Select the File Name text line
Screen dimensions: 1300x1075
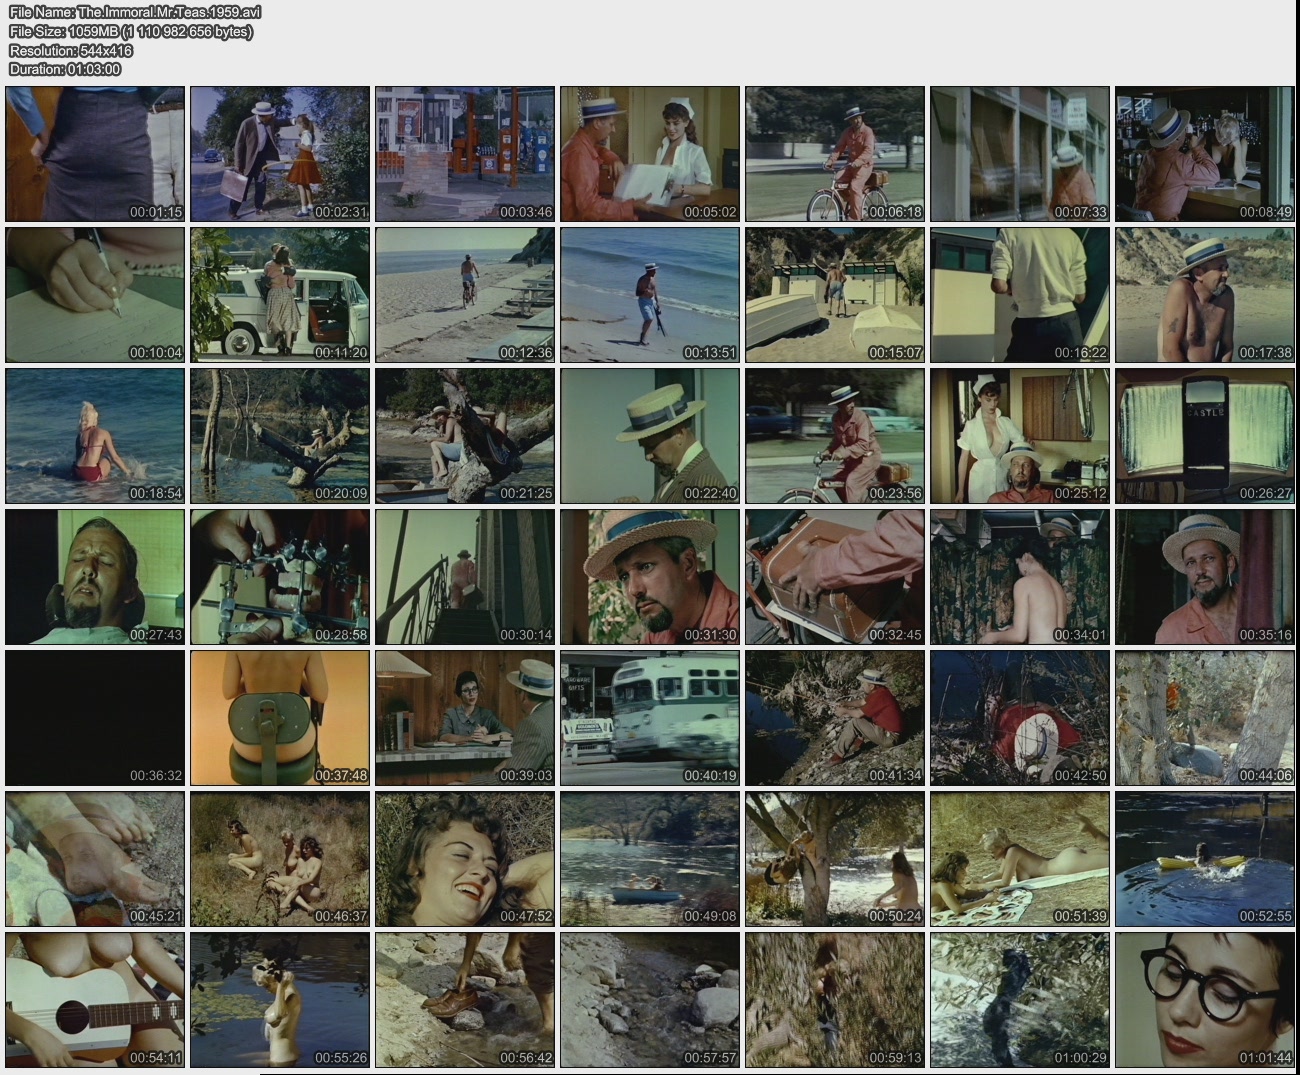point(135,12)
